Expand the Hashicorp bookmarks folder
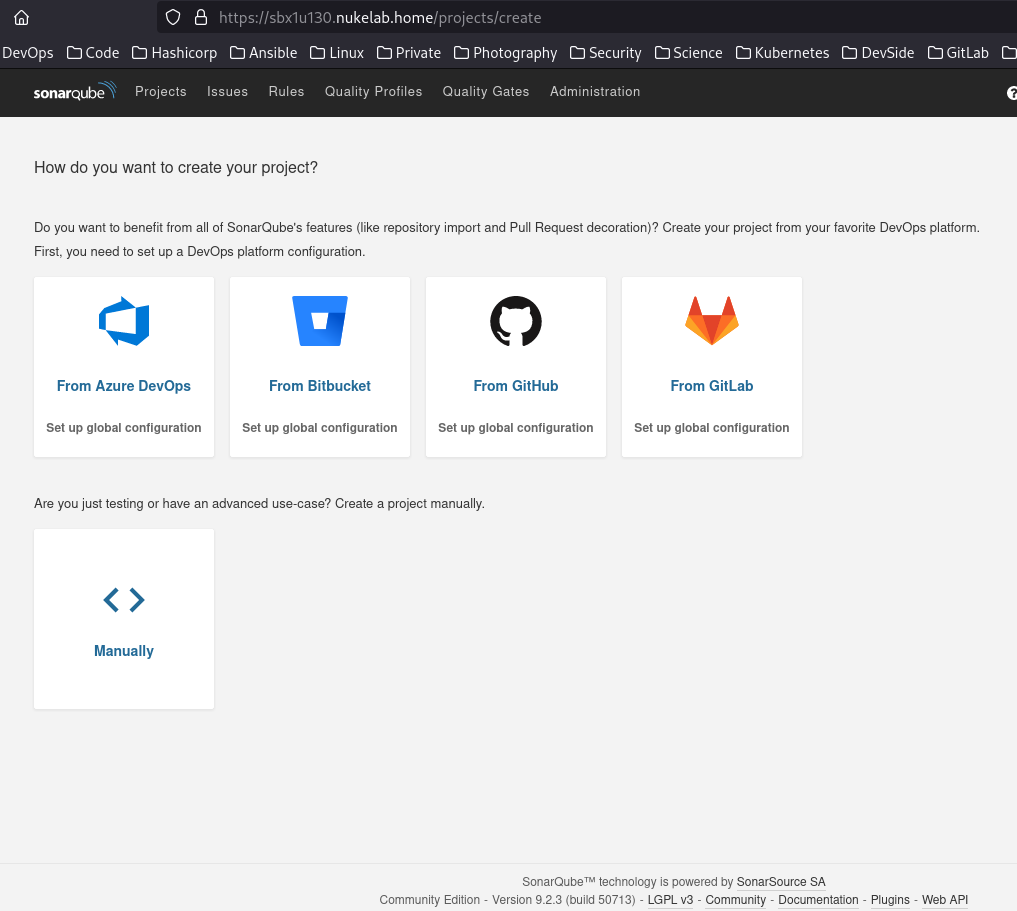The height and width of the screenshot is (911, 1017). [x=174, y=53]
